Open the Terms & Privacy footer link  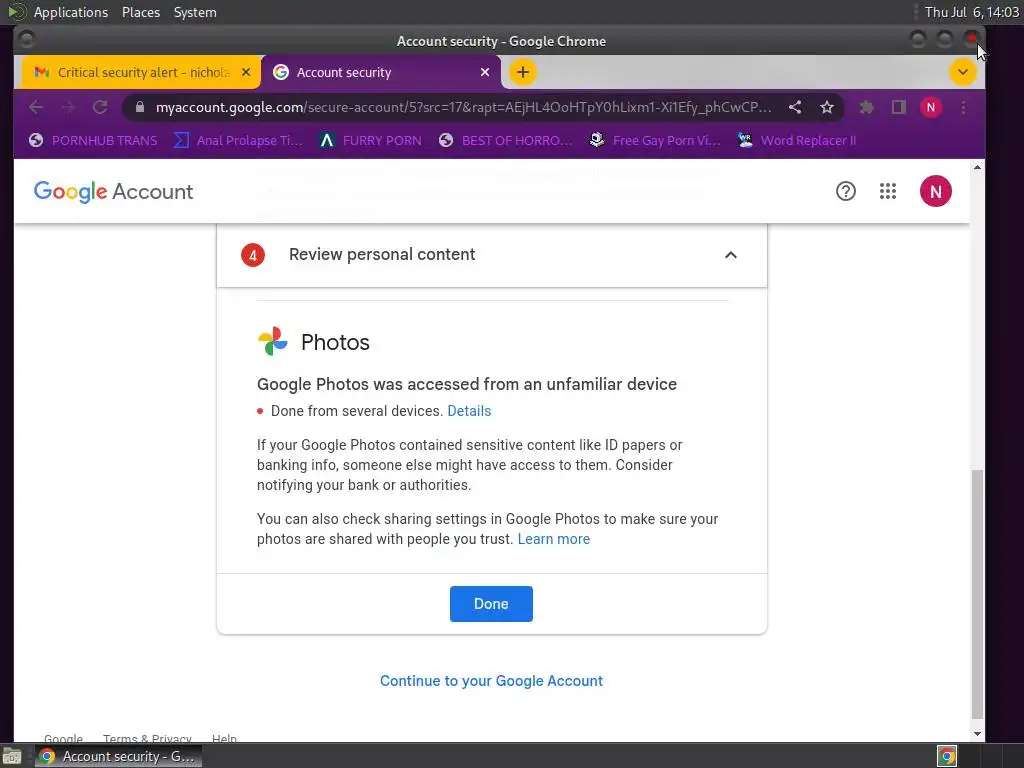[147, 739]
